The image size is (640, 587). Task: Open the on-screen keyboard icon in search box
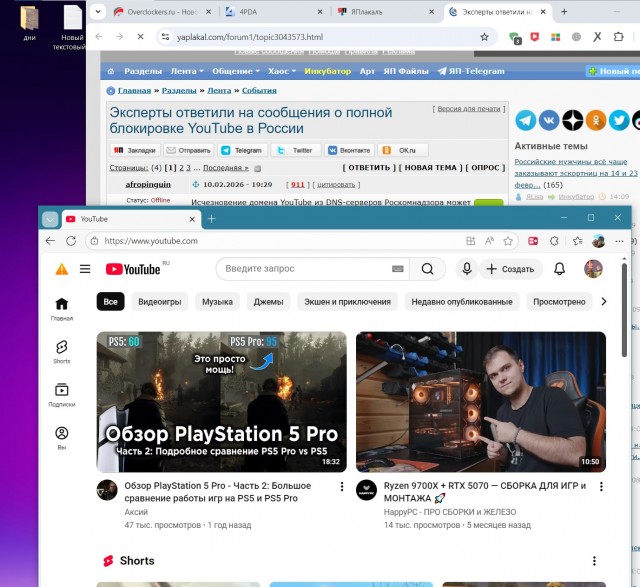(x=398, y=269)
